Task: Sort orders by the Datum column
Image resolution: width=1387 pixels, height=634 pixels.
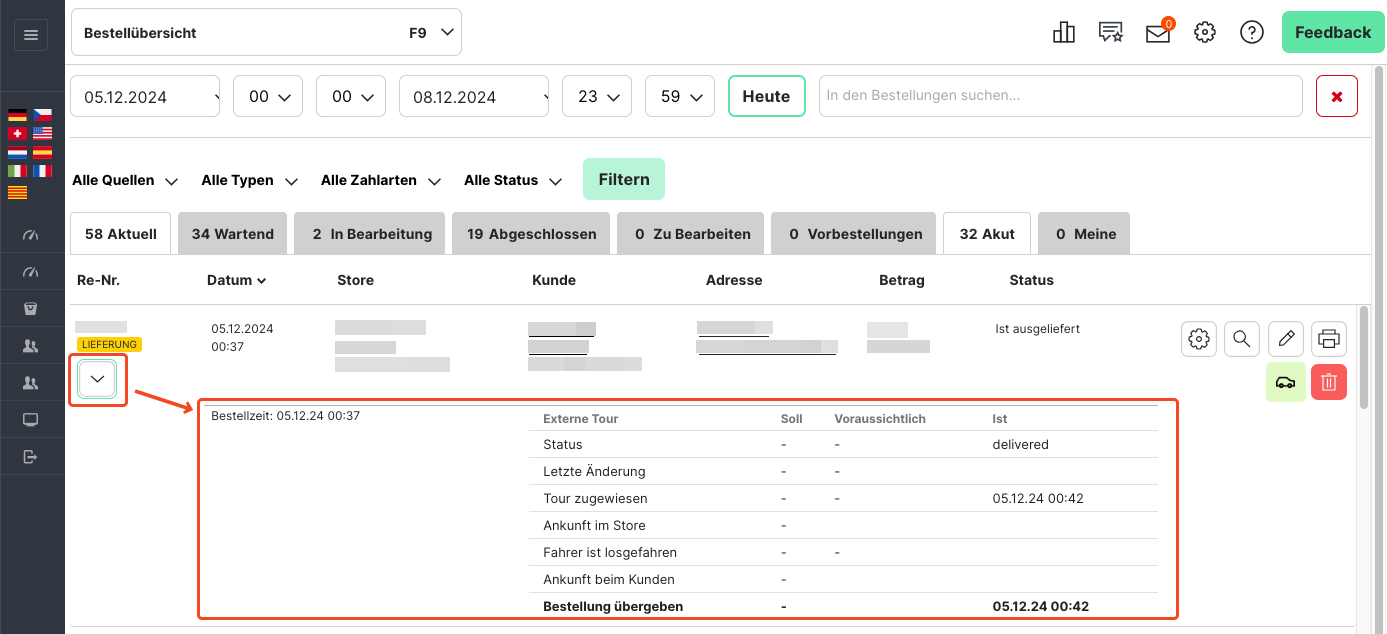Action: pos(236,281)
